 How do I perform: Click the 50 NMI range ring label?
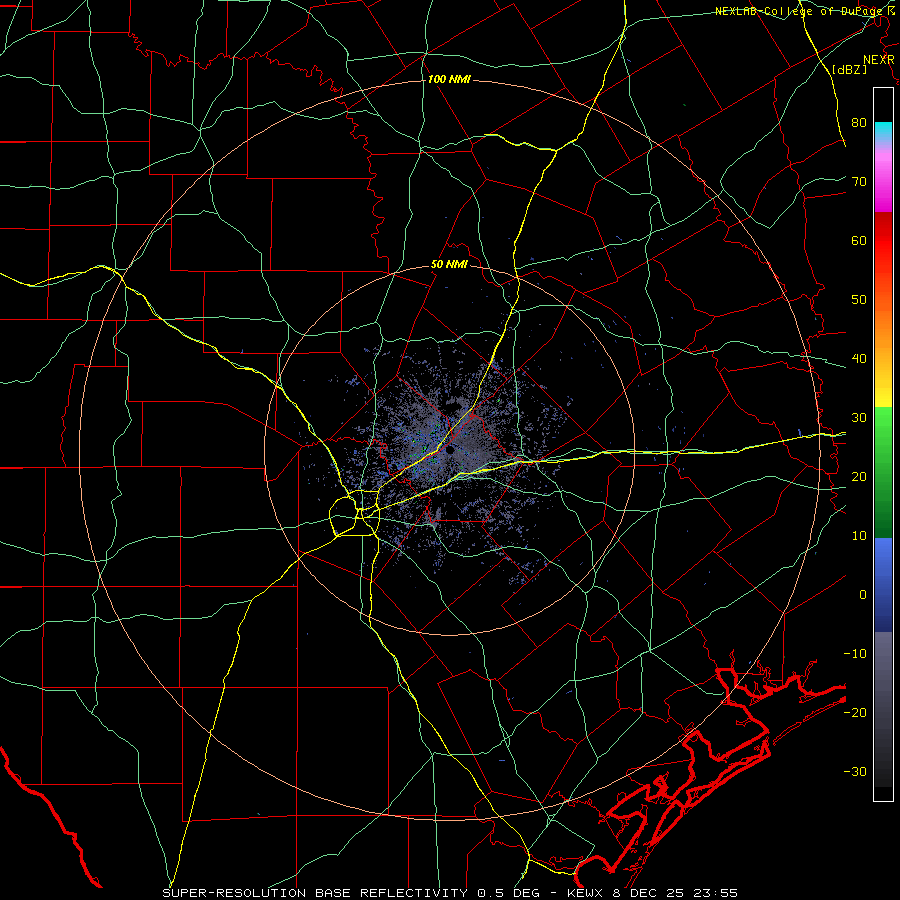tap(449, 265)
